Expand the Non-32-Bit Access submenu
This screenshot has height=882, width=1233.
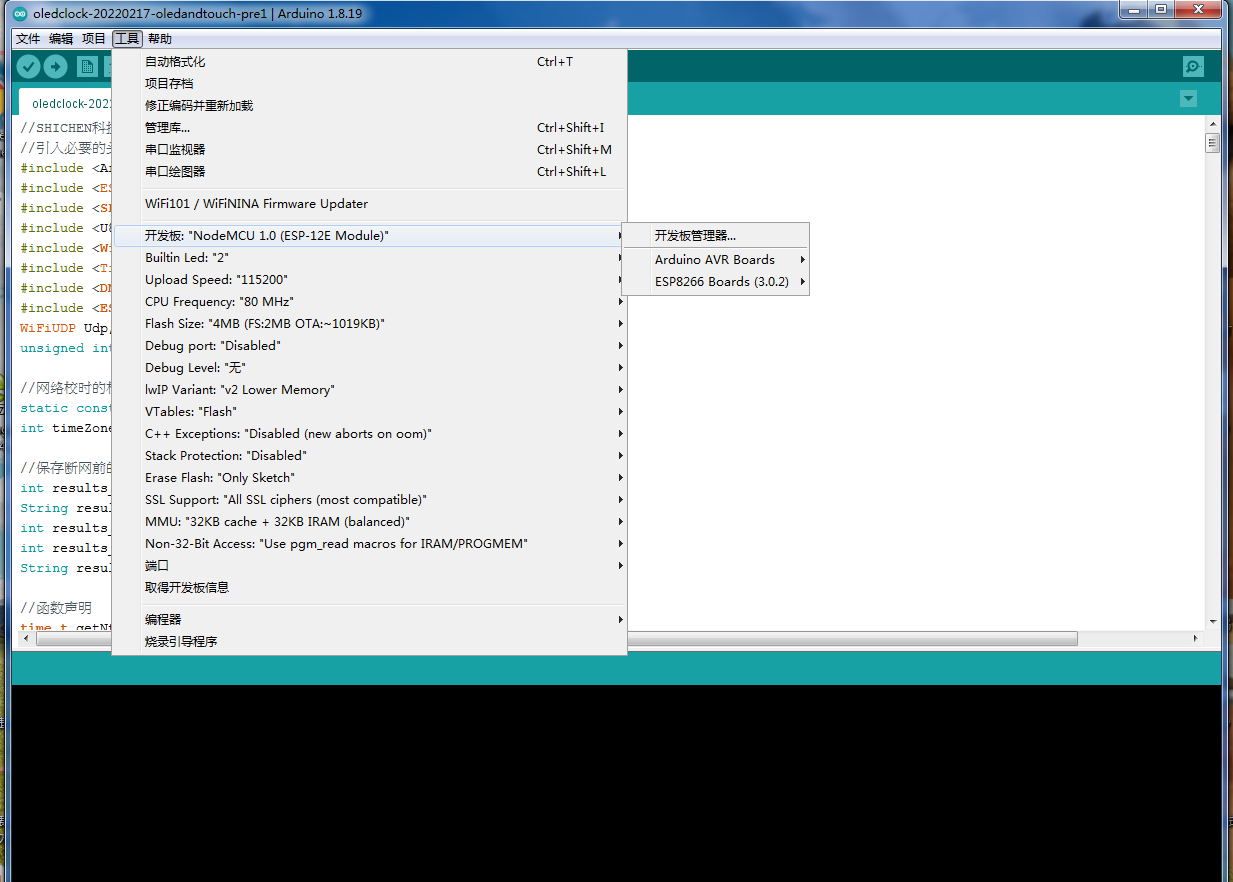369,544
